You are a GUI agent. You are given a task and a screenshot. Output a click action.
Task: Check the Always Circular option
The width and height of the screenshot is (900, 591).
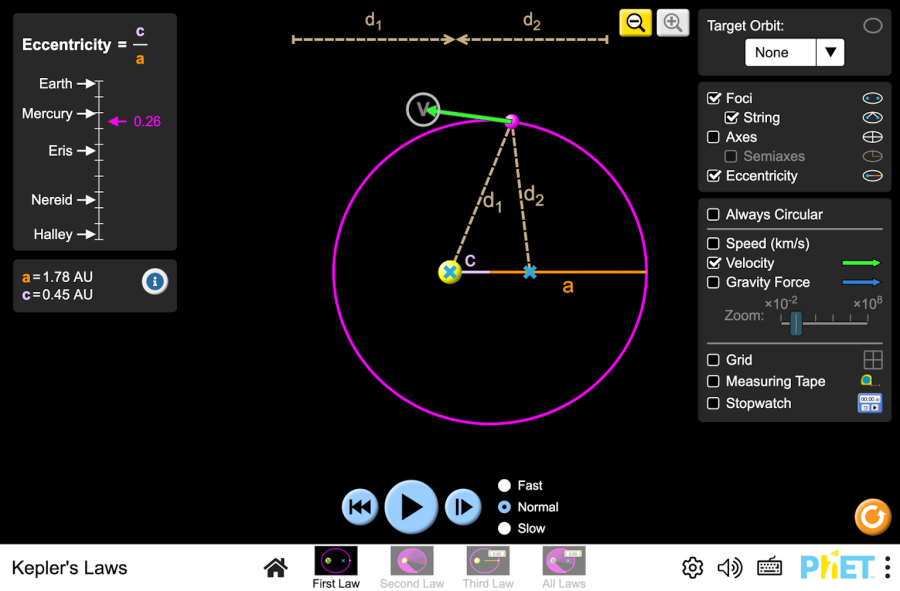tap(714, 215)
